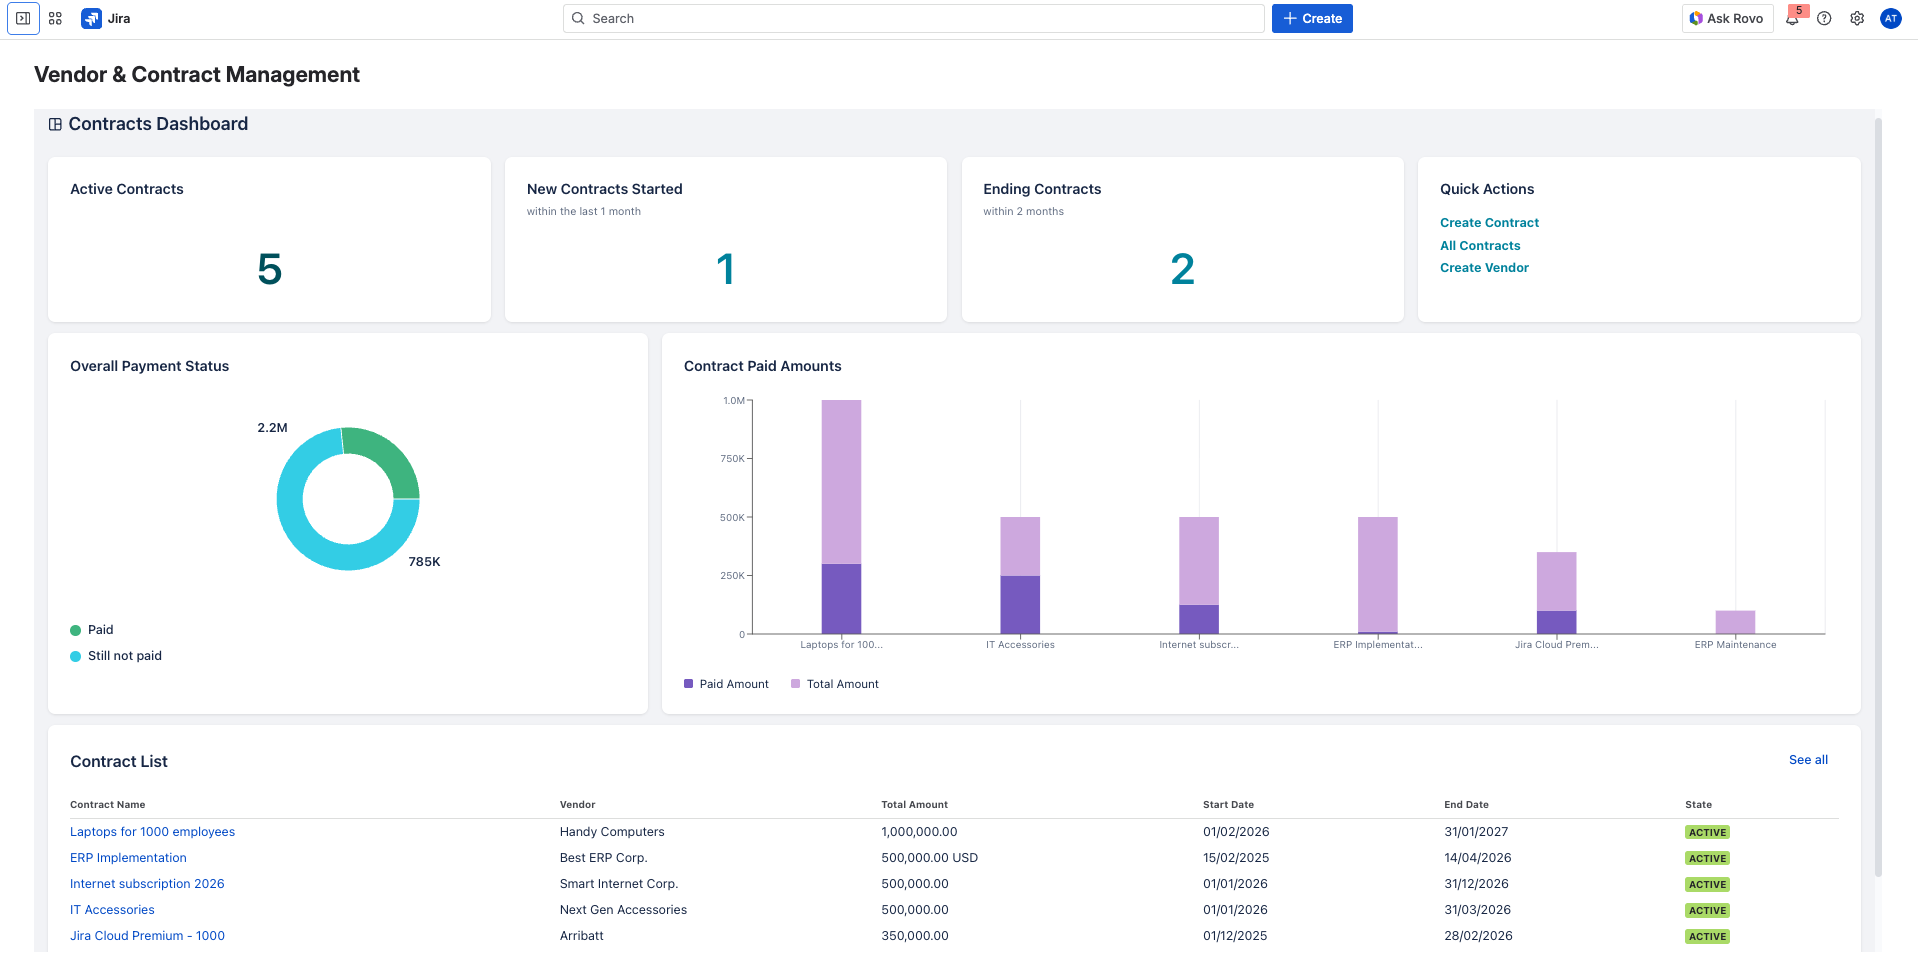Click the Jira logo
This screenshot has width=1918, height=953.
106,18
